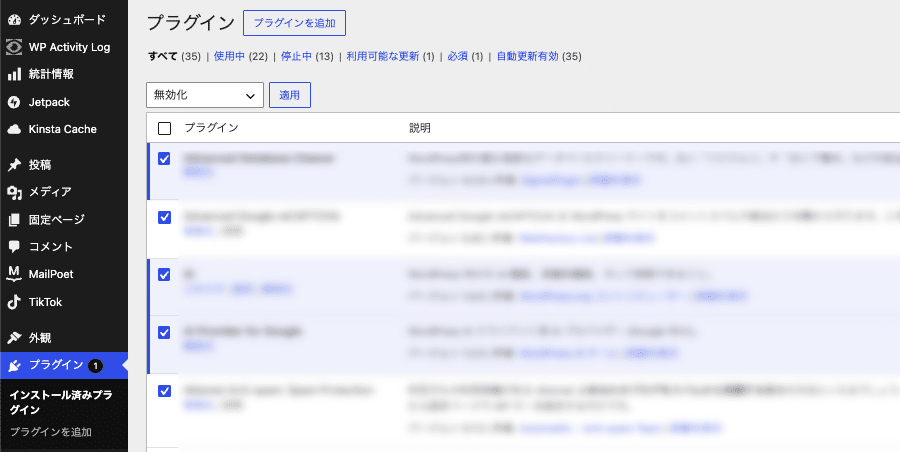This screenshot has width=900, height=452.
Task: Click the 統計情報 bar chart icon
Action: pos(14,74)
